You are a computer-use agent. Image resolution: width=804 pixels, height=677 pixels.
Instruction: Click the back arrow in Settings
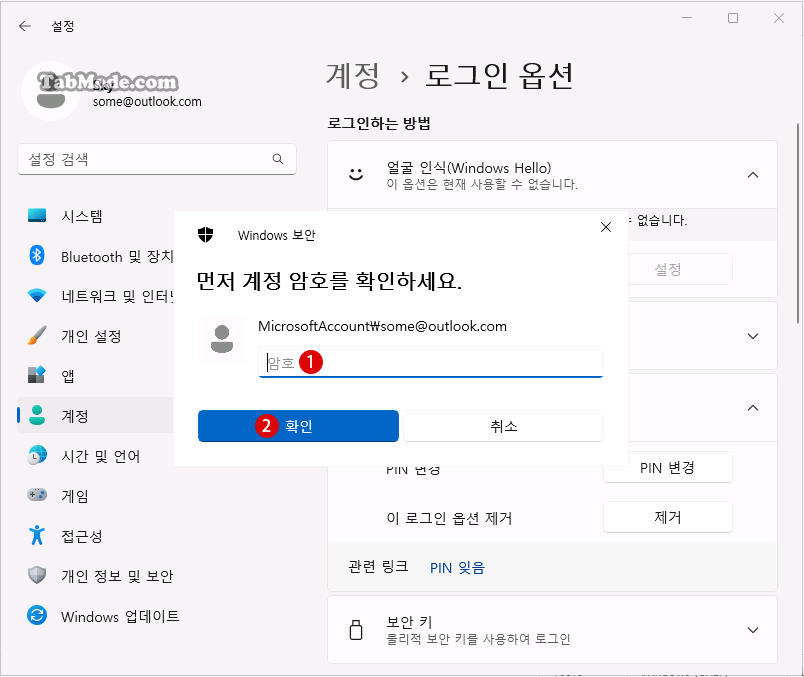click(25, 26)
